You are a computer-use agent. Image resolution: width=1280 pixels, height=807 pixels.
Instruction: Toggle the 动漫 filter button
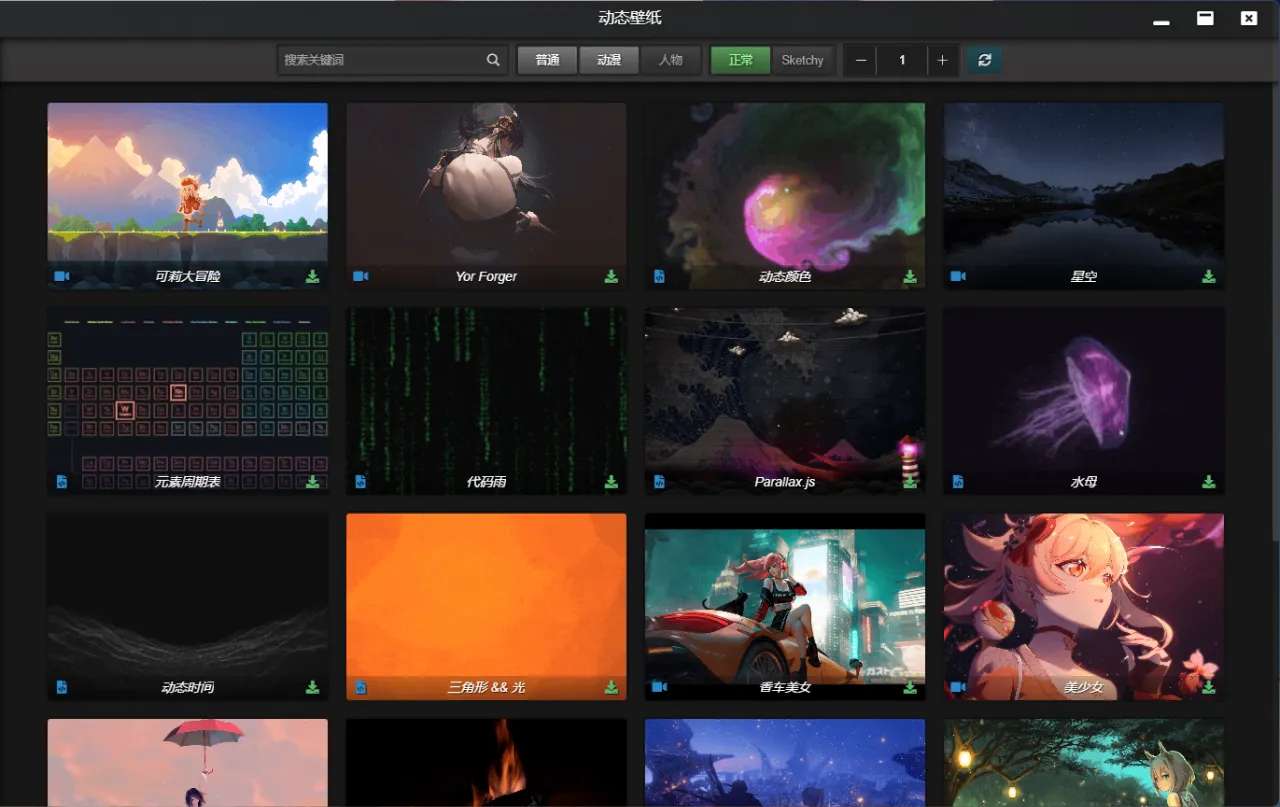click(x=609, y=60)
